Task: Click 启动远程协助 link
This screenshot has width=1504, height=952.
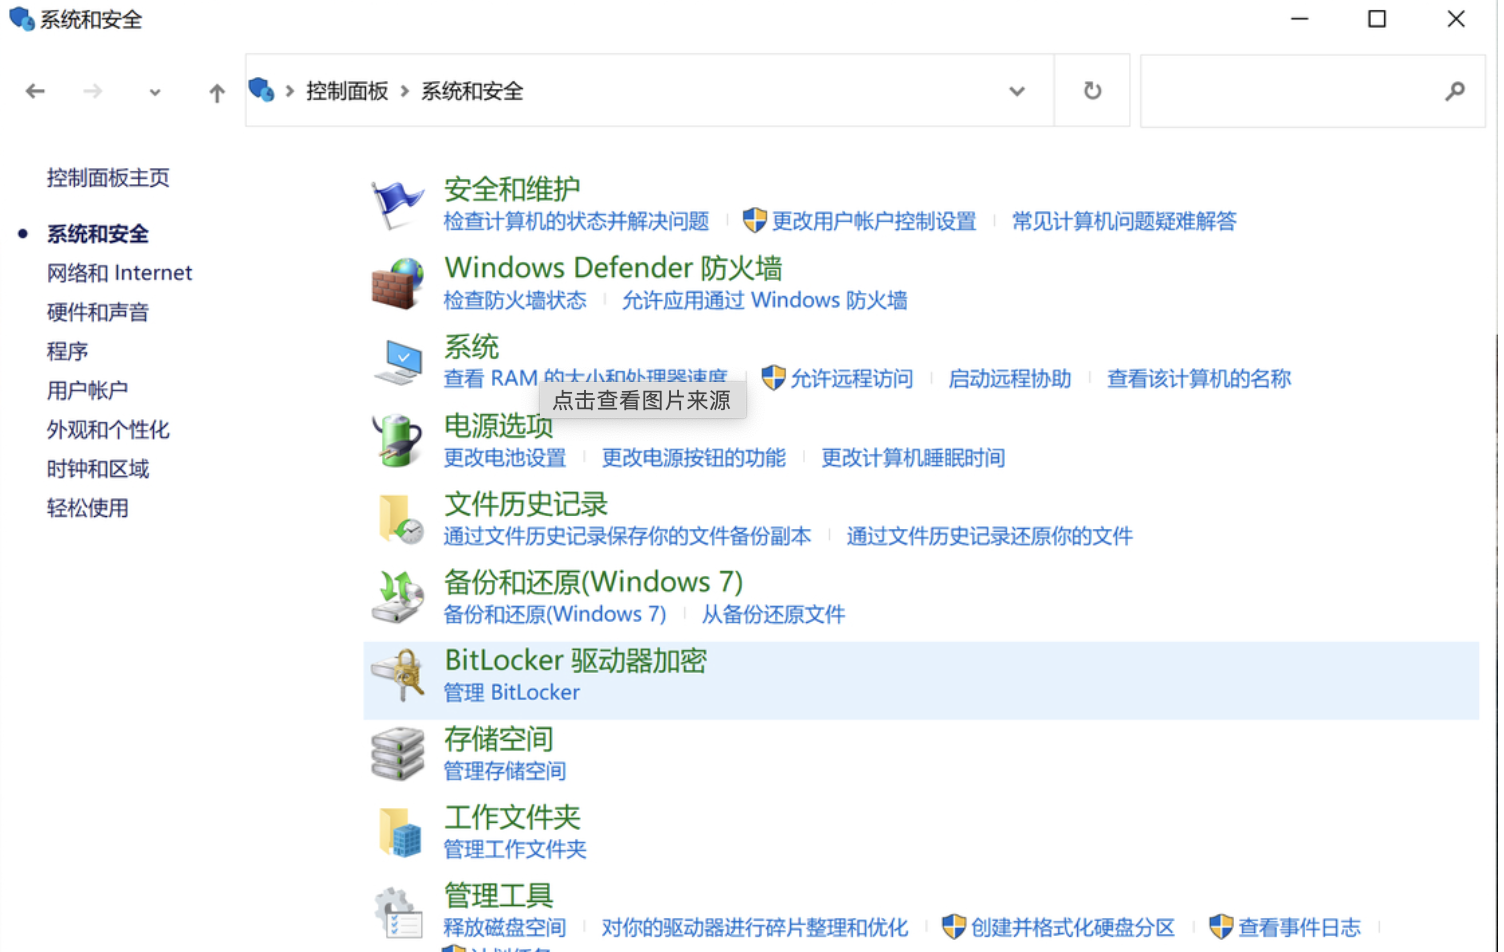Action: (x=1009, y=379)
